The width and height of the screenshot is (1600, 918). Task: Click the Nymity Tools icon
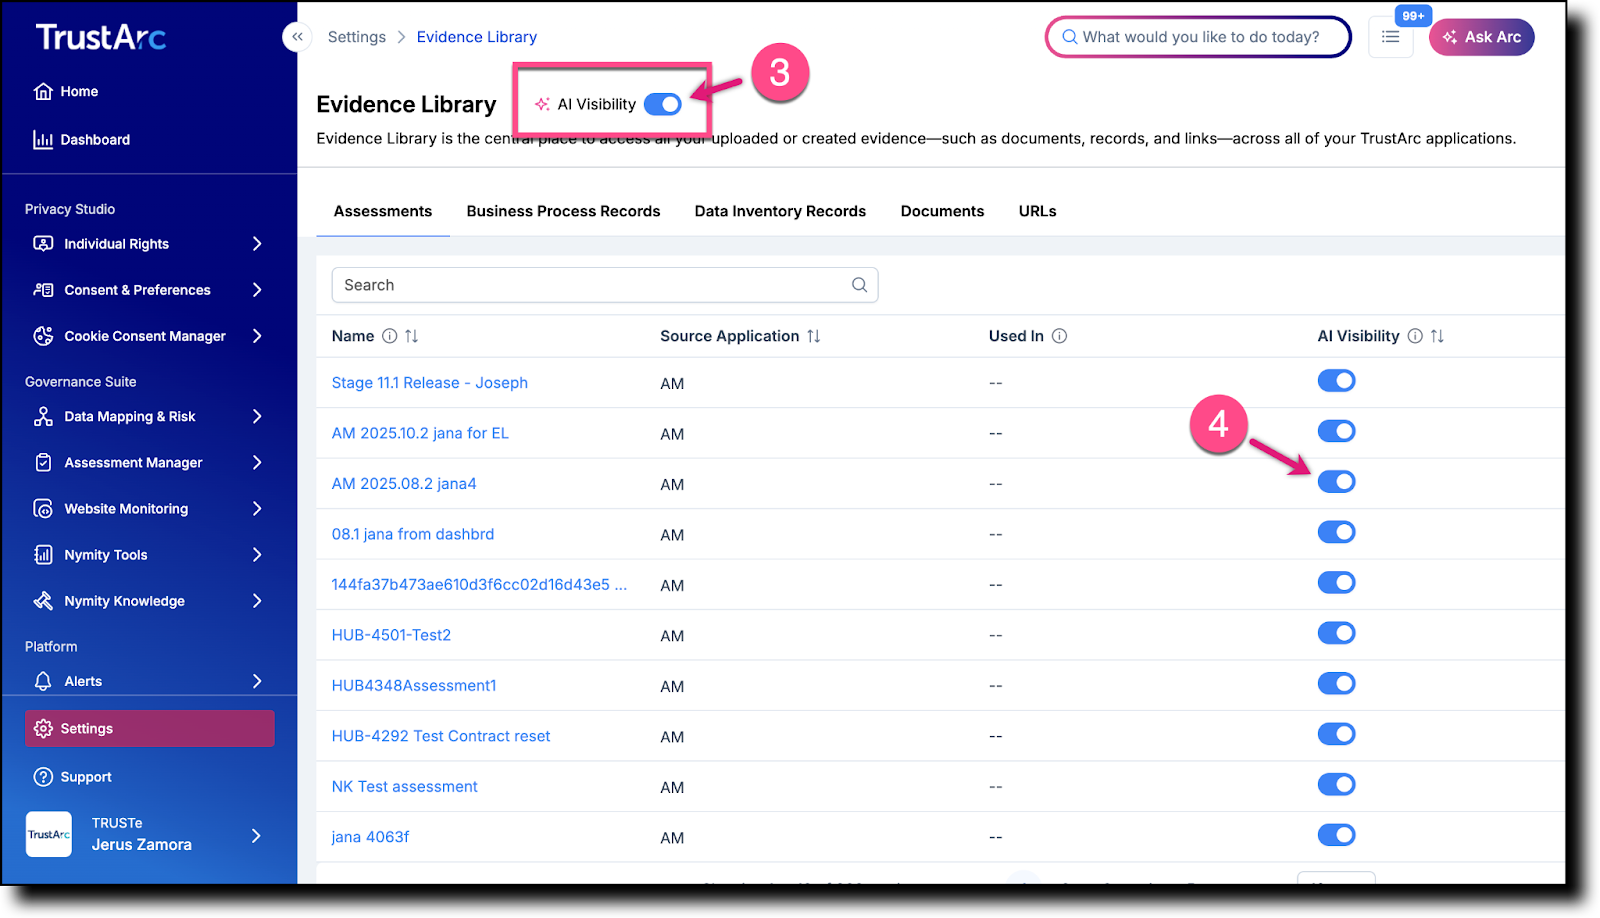point(43,554)
